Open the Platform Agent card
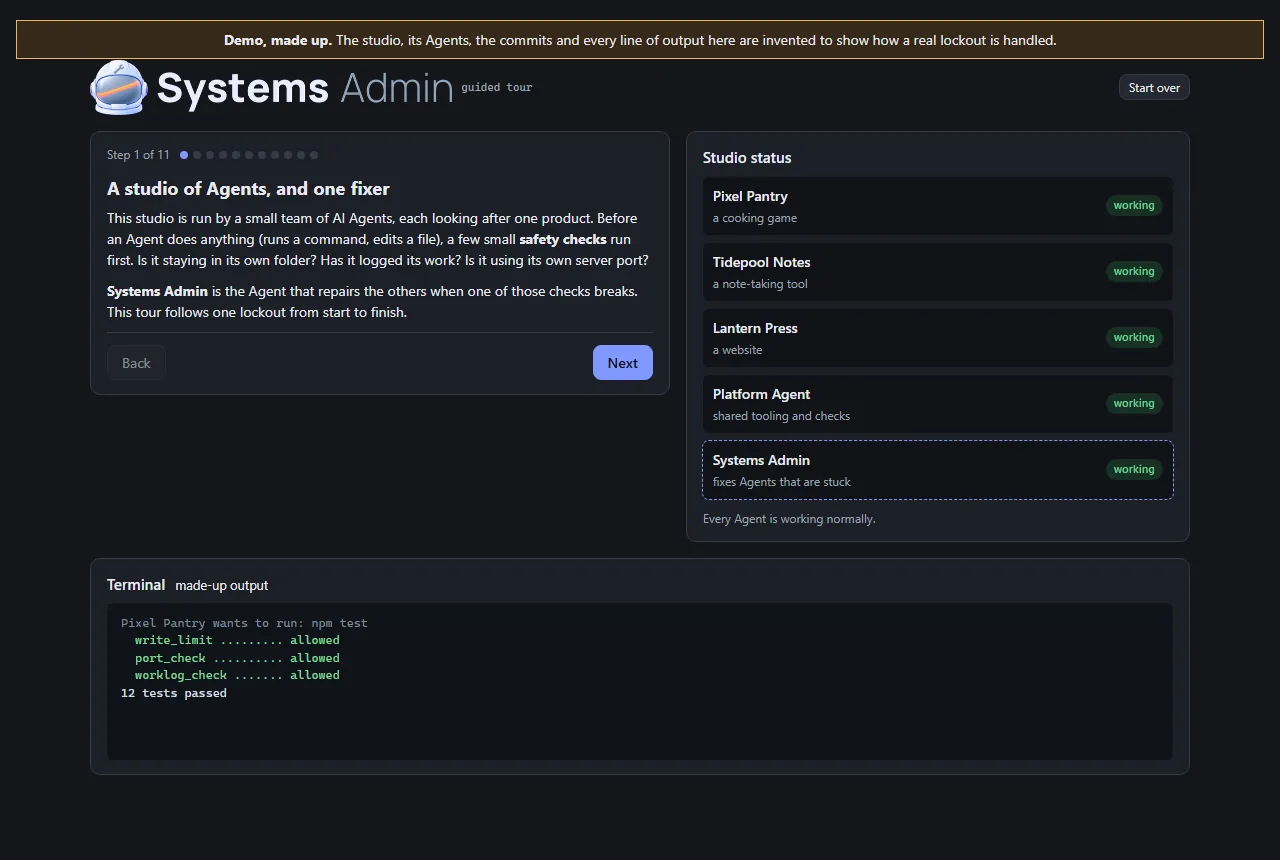 938,404
